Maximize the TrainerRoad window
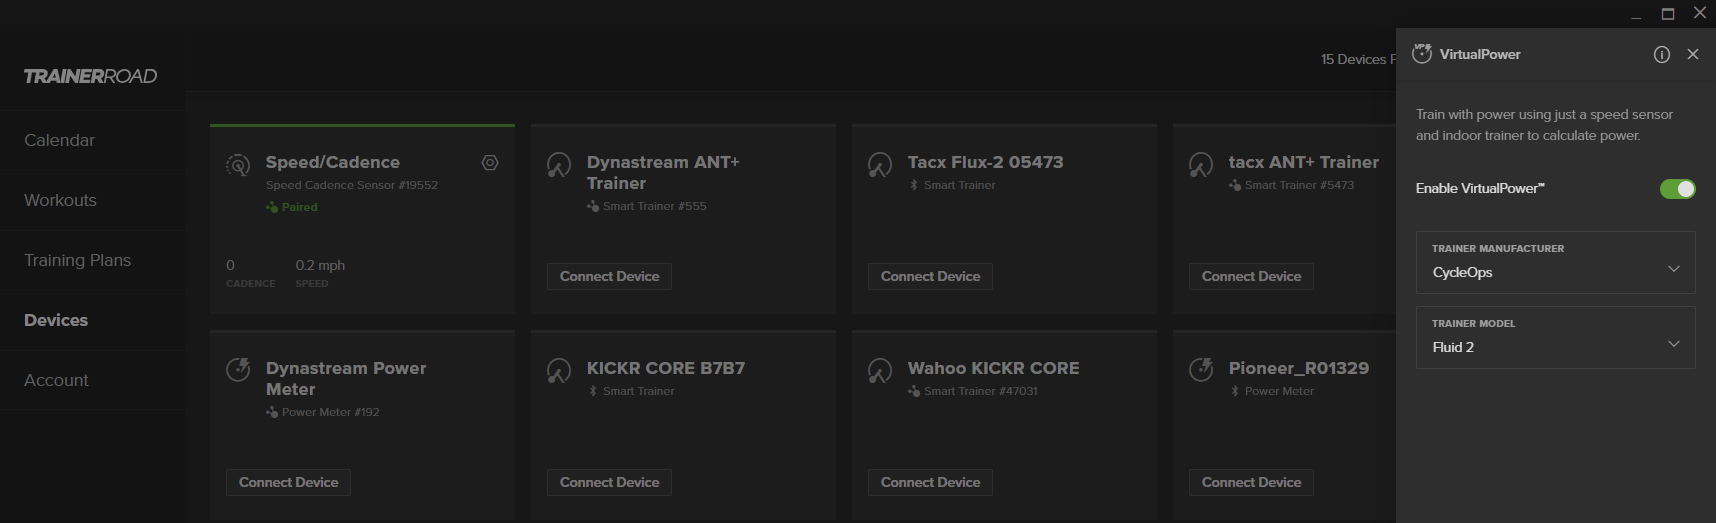Image resolution: width=1716 pixels, height=523 pixels. [x=1668, y=13]
